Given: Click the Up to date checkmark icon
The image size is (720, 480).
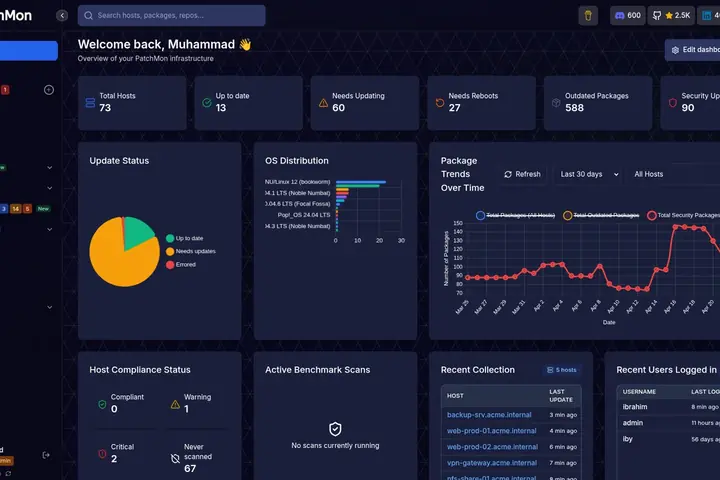Looking at the screenshot, I should tap(207, 102).
